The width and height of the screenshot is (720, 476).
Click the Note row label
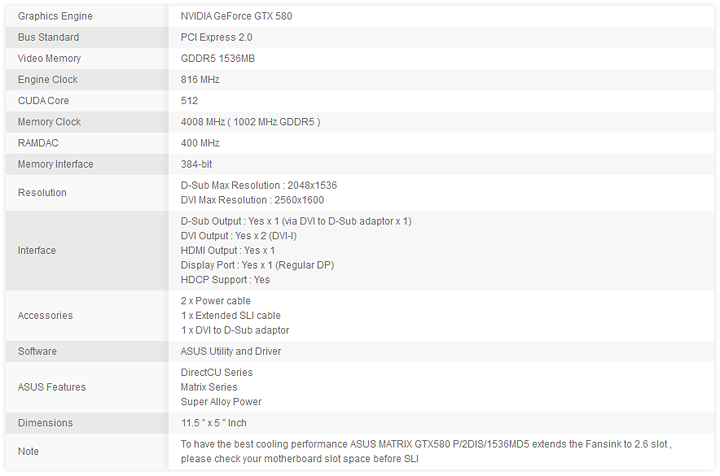(29, 451)
